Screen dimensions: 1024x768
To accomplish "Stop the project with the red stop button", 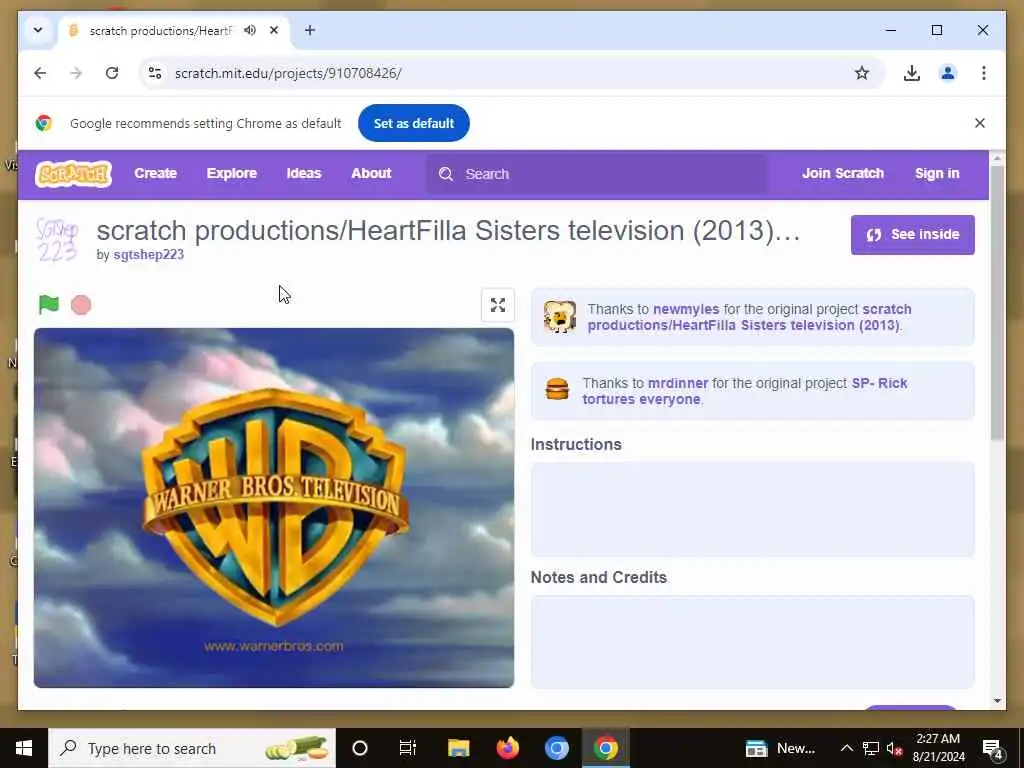I will [x=81, y=305].
